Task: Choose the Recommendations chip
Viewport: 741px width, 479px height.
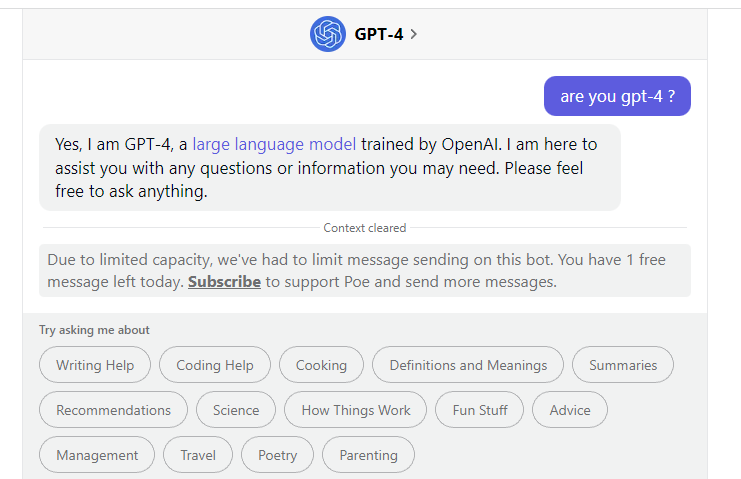Action: pos(113,410)
